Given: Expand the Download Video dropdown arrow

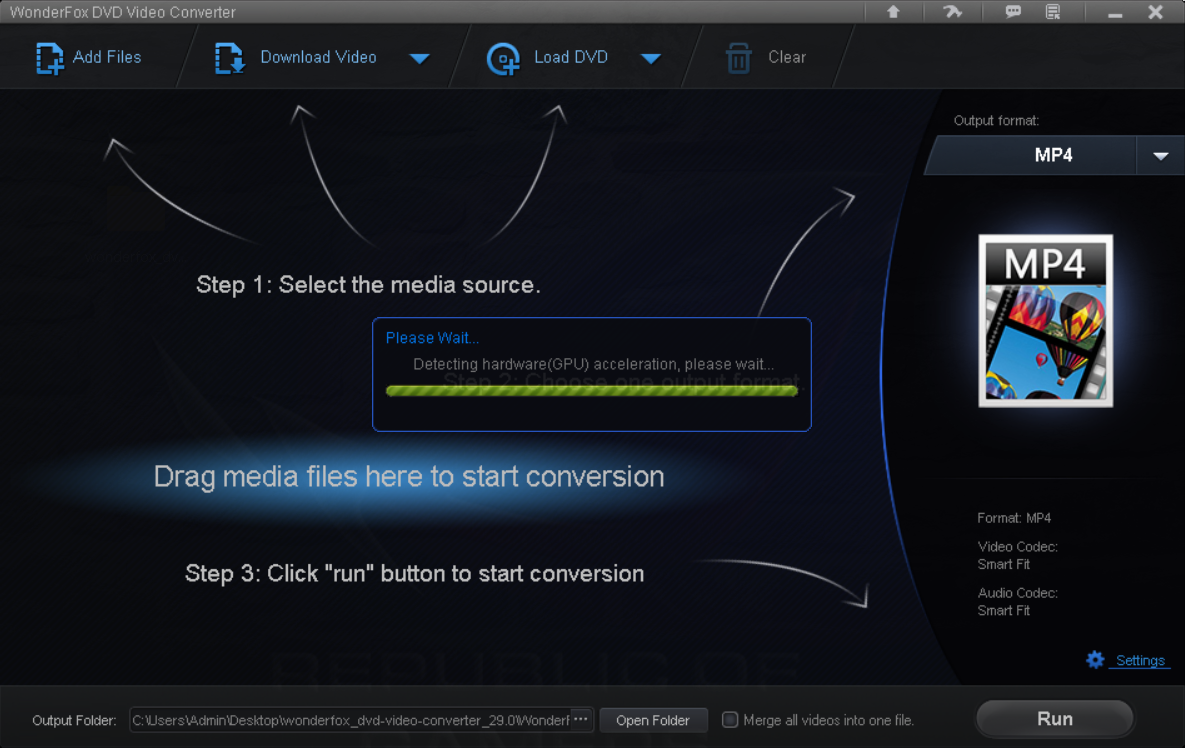Looking at the screenshot, I should coord(419,58).
